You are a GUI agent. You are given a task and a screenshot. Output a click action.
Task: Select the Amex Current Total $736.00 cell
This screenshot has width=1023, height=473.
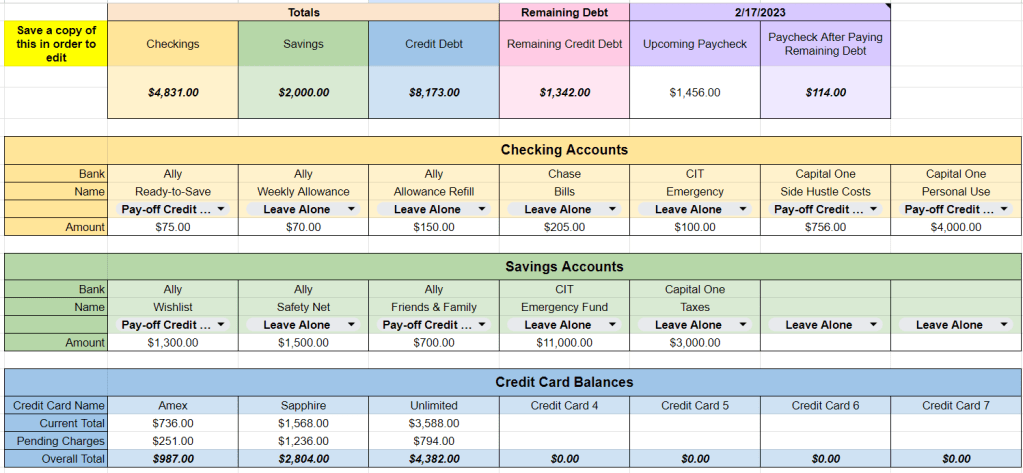pyautogui.click(x=172, y=423)
